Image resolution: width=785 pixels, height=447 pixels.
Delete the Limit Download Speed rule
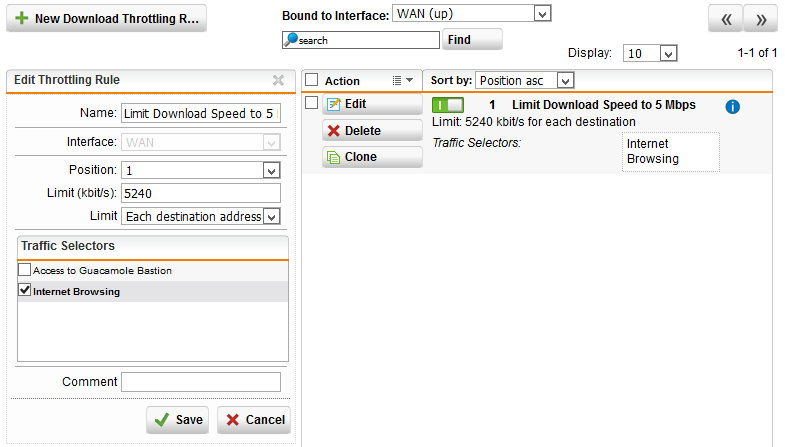coord(372,131)
